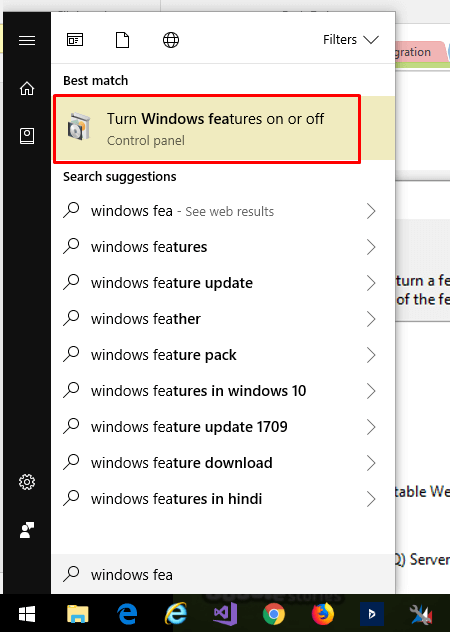Expand arrow for 'windows feature update' suggestion

(371, 283)
